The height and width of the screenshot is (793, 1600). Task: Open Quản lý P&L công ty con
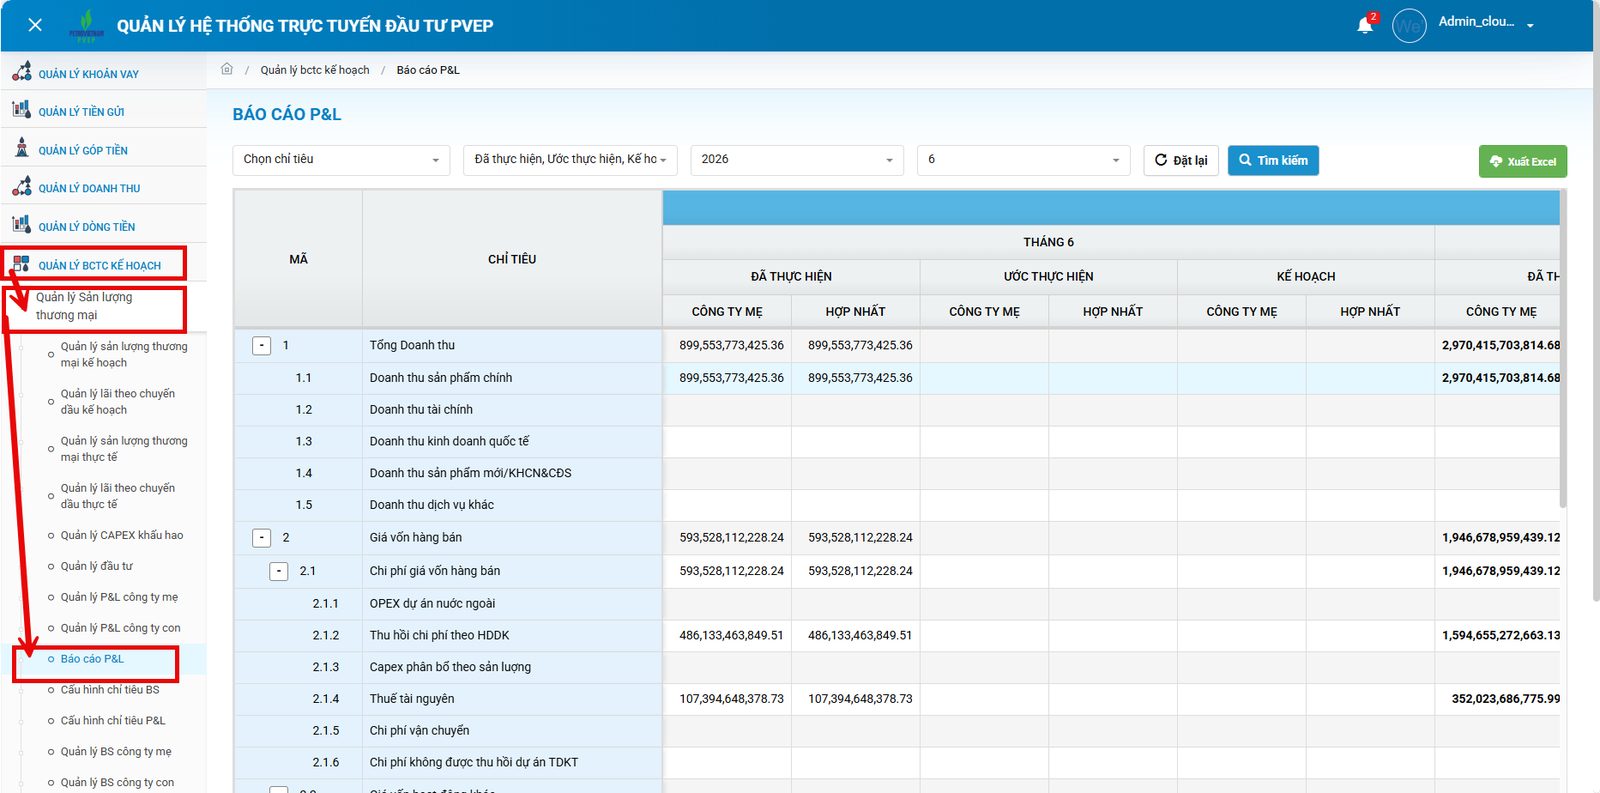[x=121, y=628]
